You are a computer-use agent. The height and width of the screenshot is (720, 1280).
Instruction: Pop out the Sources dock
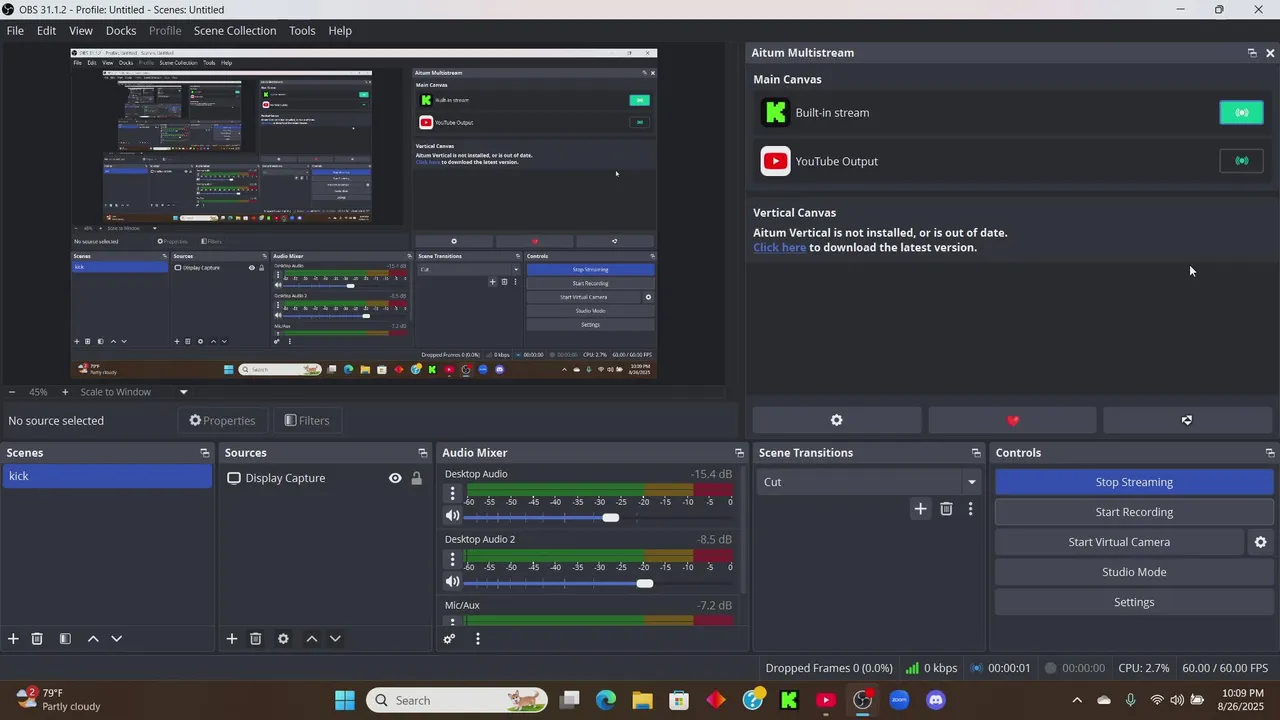(x=423, y=453)
